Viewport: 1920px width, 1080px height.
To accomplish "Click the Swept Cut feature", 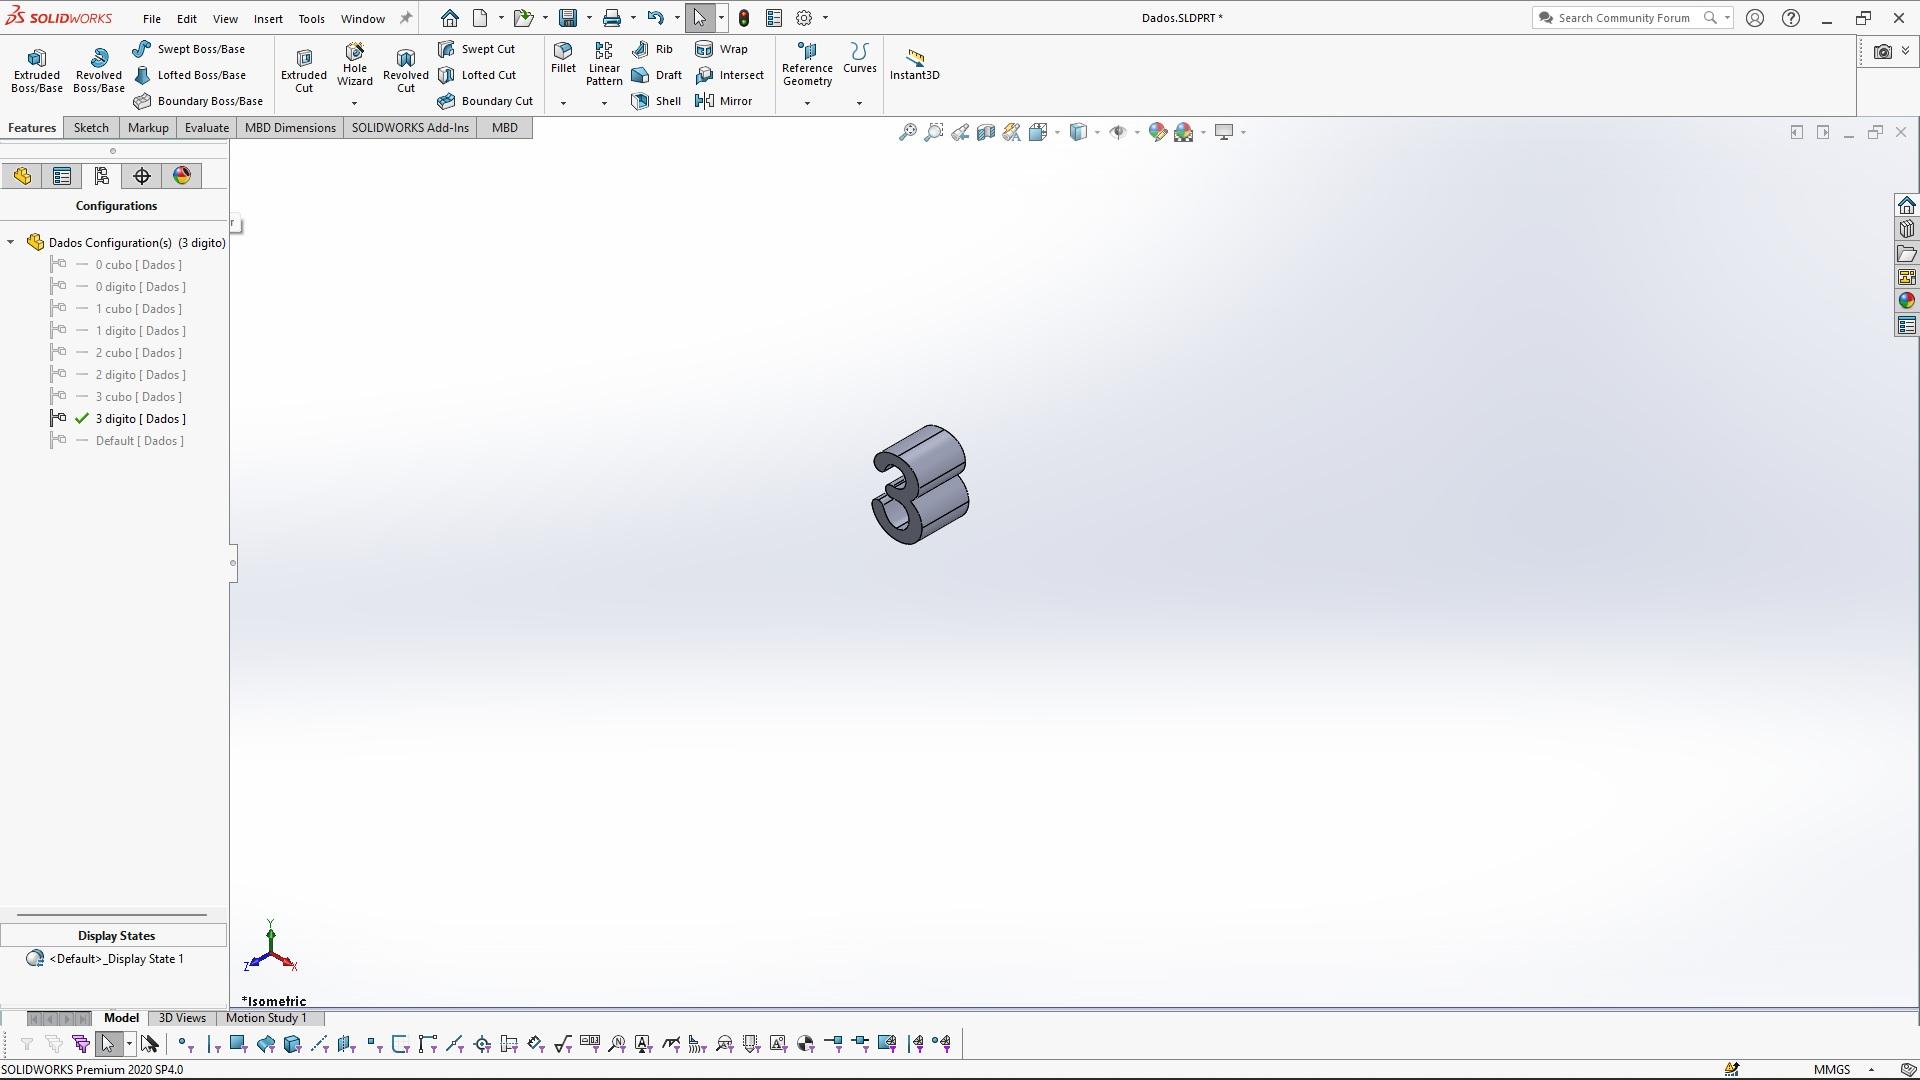I will [476, 49].
